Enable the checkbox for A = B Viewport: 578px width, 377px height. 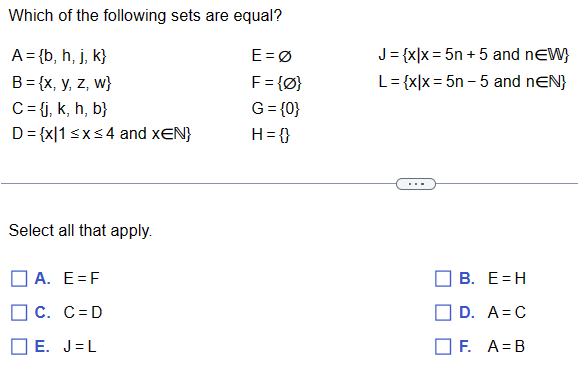(x=443, y=346)
